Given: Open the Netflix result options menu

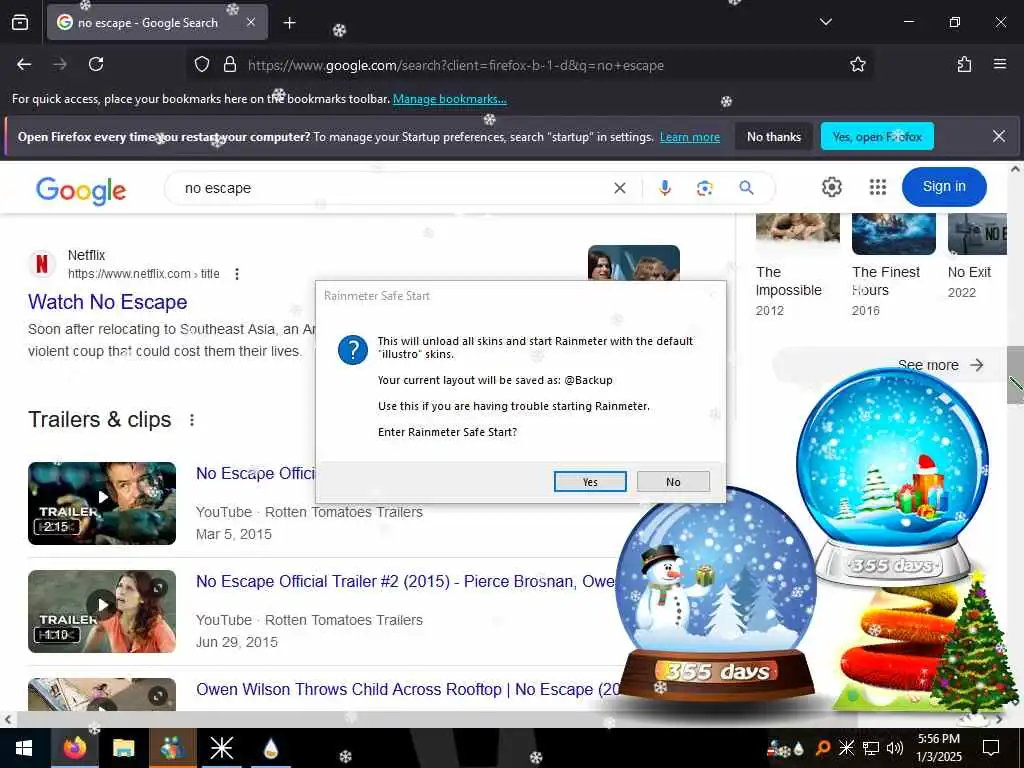Looking at the screenshot, I should [237, 274].
